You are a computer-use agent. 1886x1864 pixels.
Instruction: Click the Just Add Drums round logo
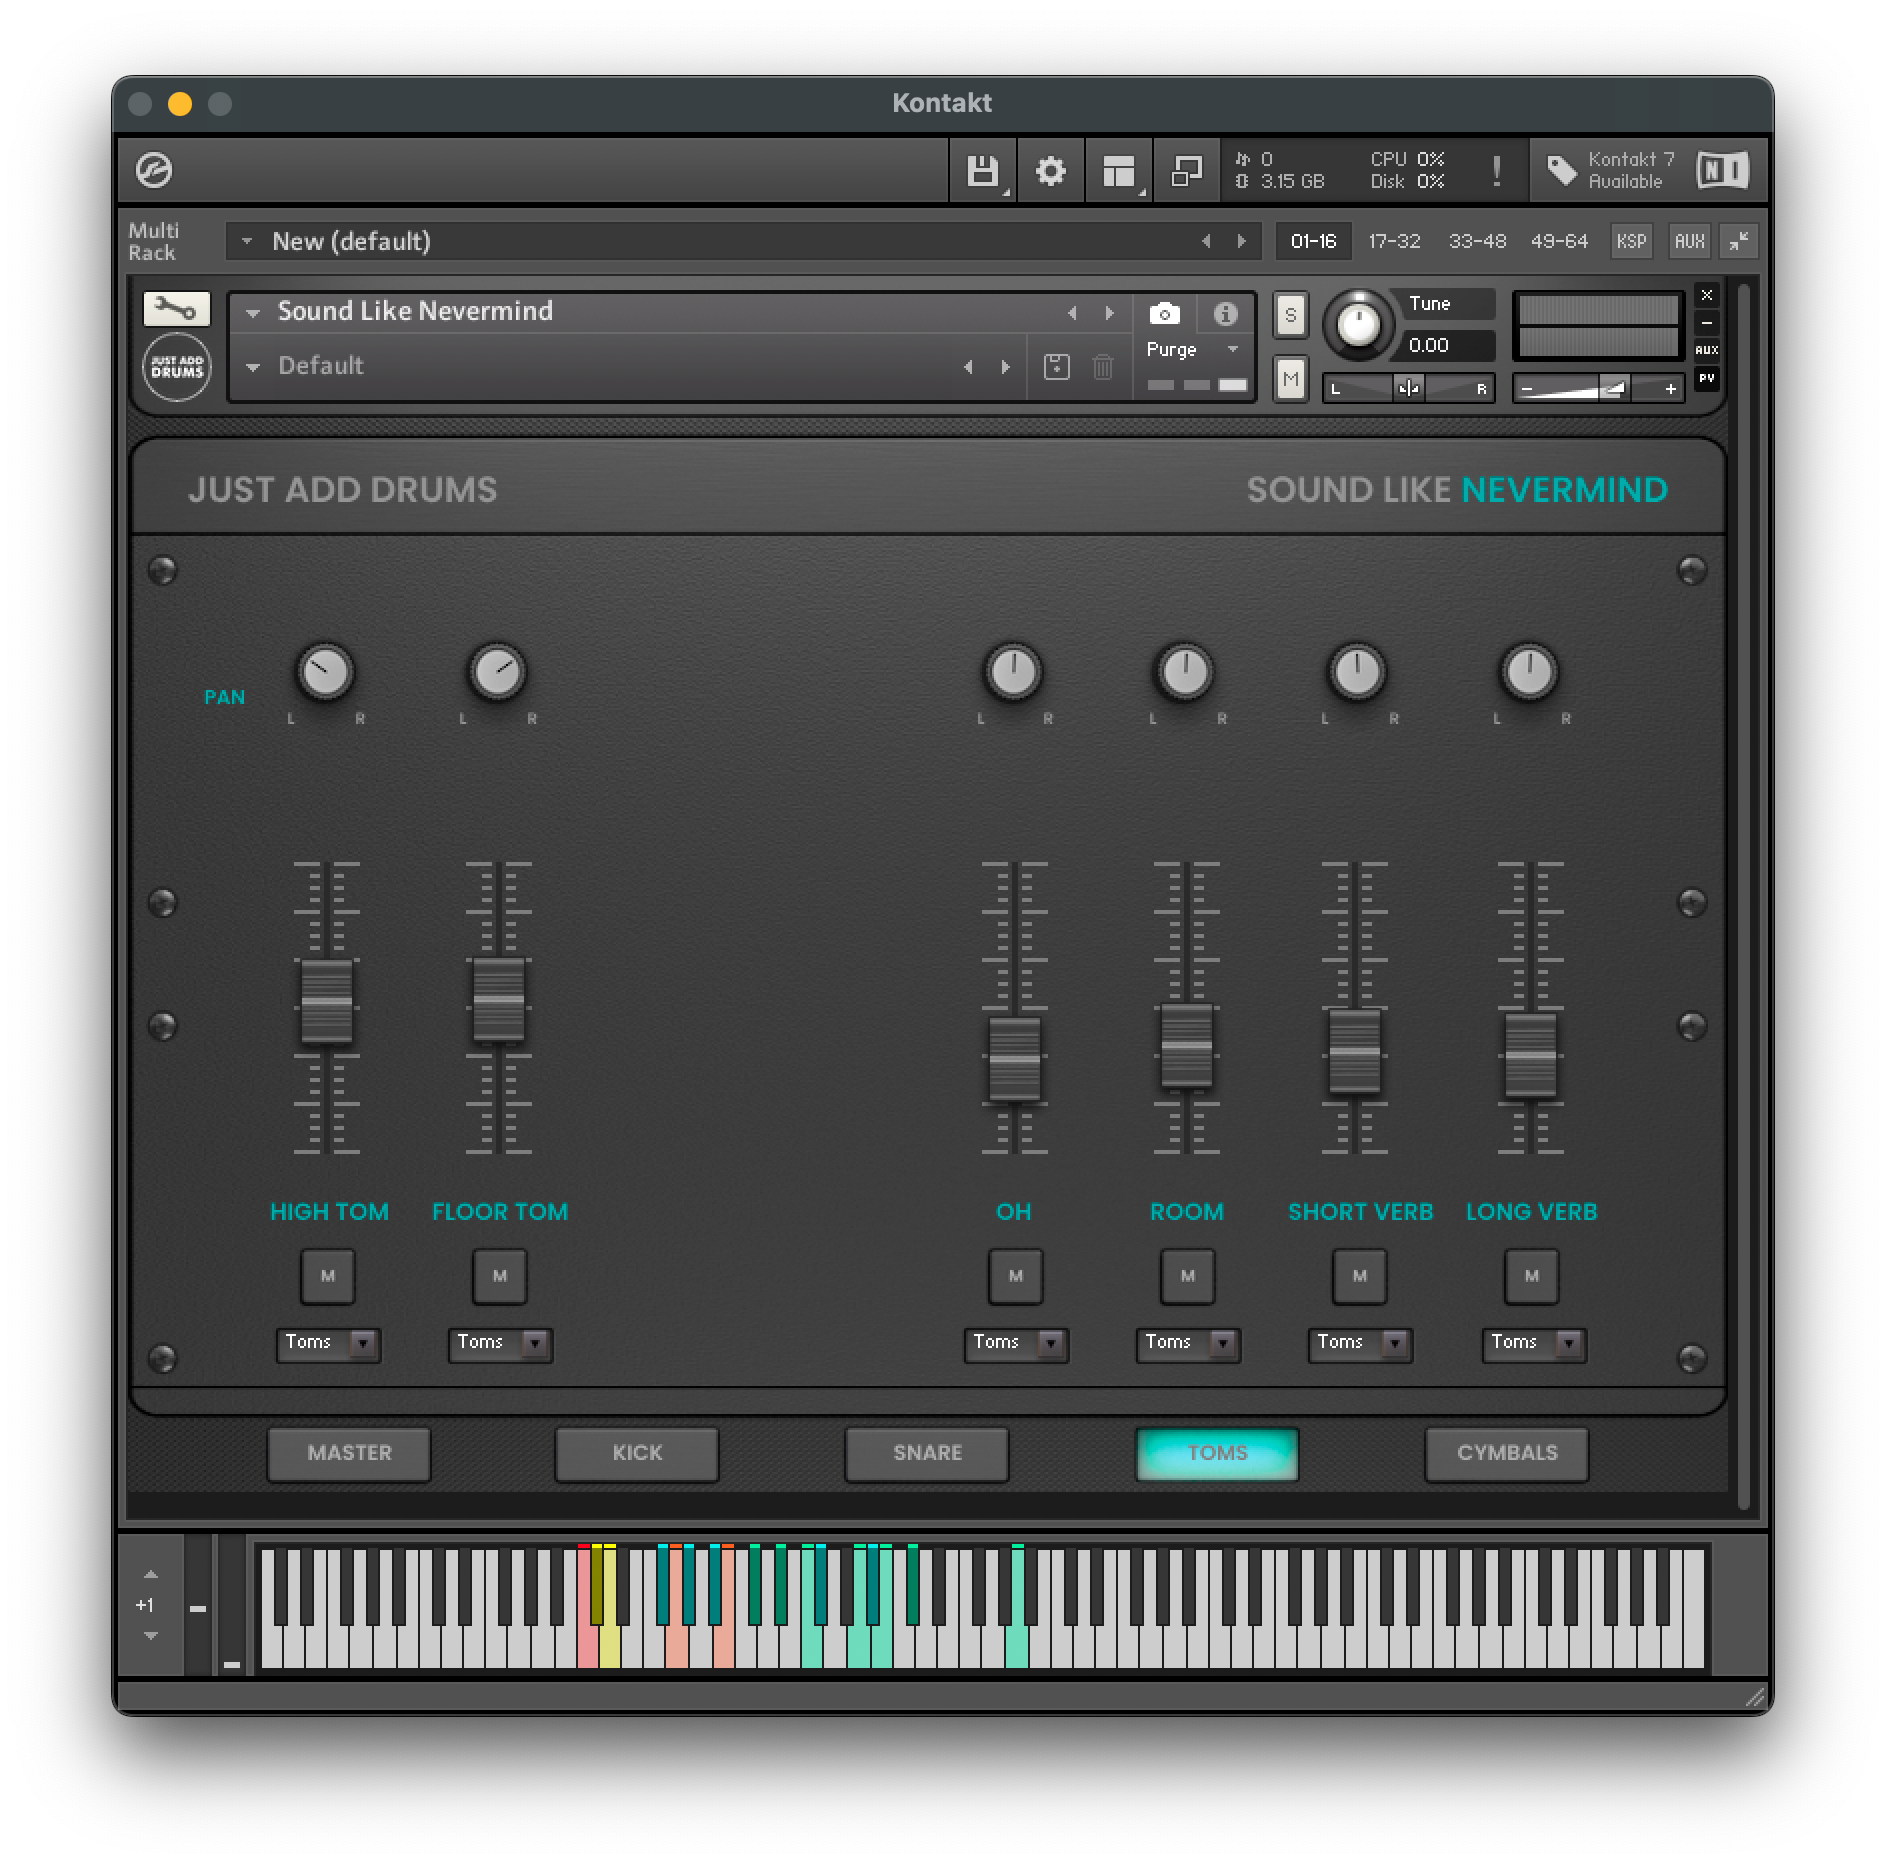click(177, 367)
